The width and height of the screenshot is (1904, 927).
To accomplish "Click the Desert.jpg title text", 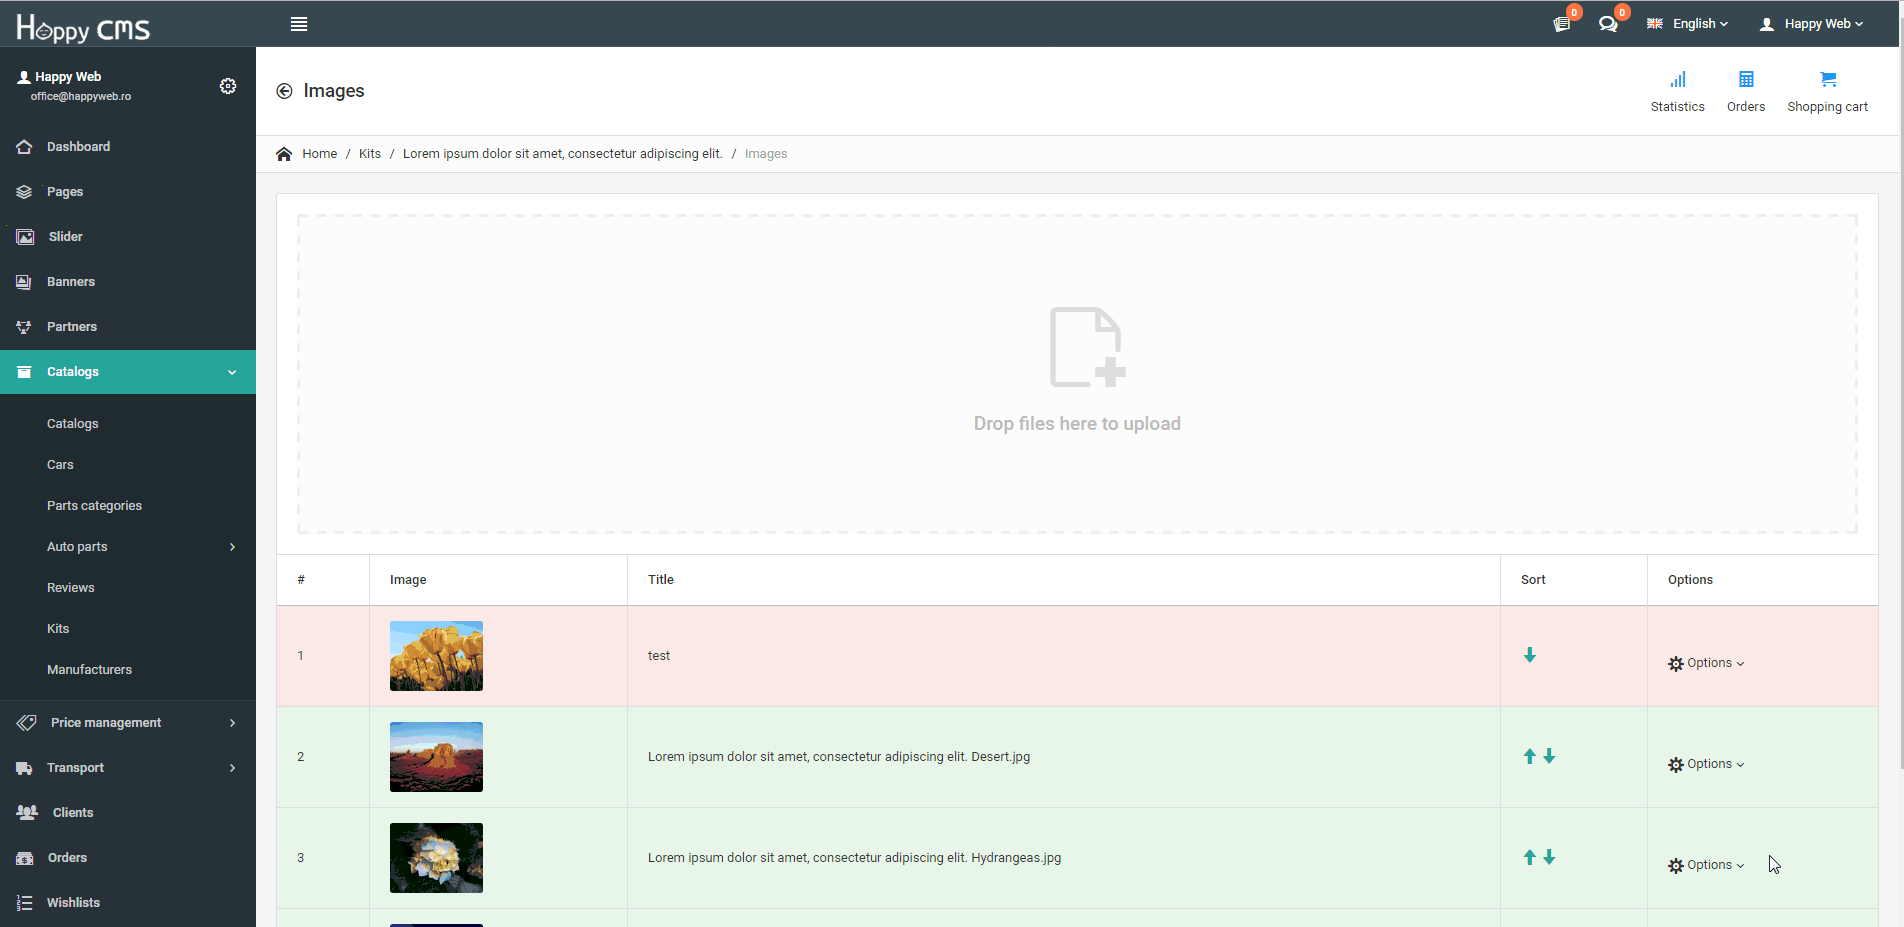I will tap(839, 757).
